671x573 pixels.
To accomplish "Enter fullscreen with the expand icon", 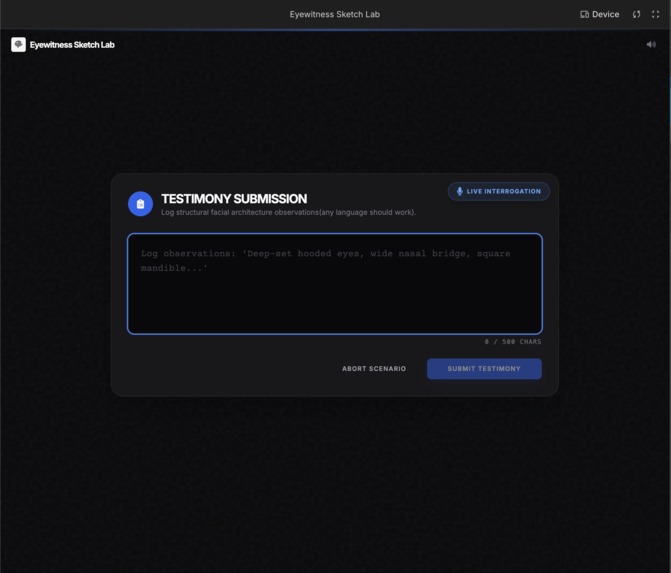I will coord(655,14).
